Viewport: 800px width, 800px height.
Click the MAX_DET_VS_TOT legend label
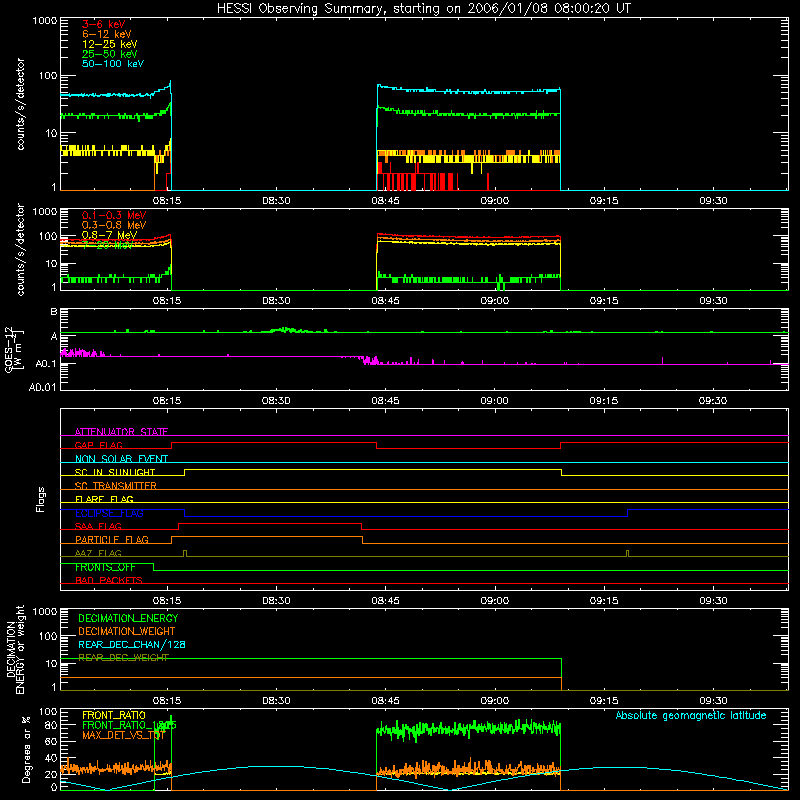coord(124,735)
